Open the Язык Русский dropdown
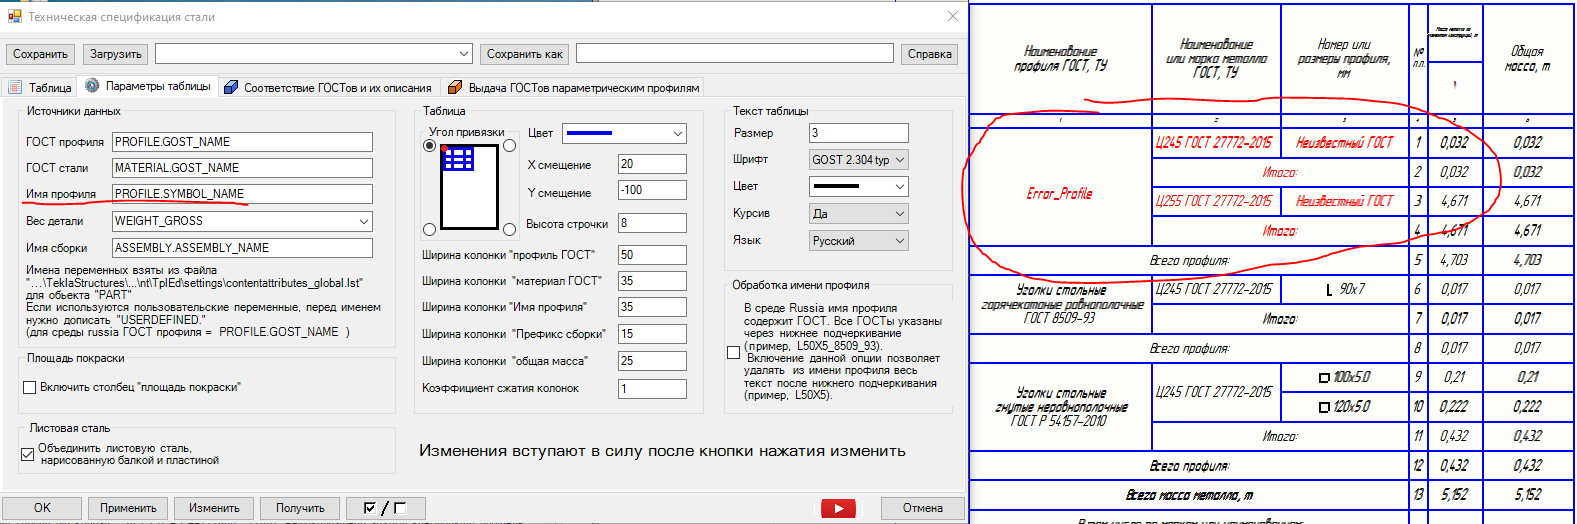The height and width of the screenshot is (524, 1577). (858, 241)
